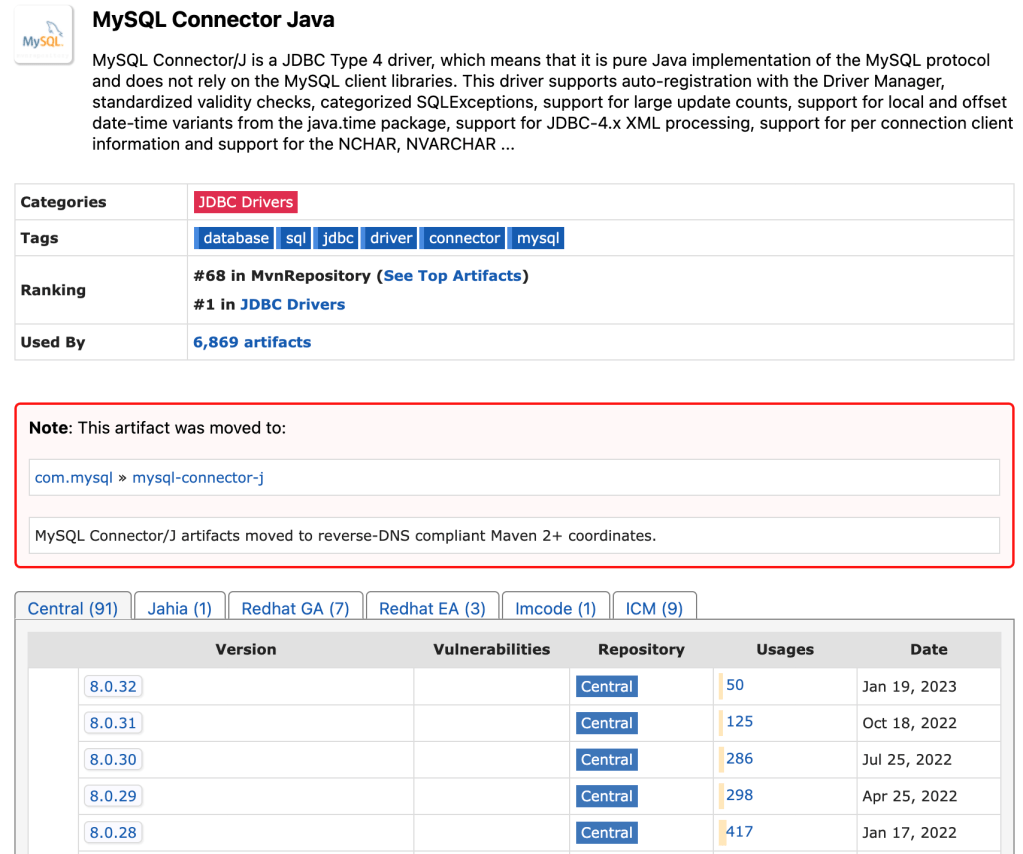View the 417 usages of 8.0.28
Image resolution: width=1023 pixels, height=854 pixels.
tap(739, 832)
